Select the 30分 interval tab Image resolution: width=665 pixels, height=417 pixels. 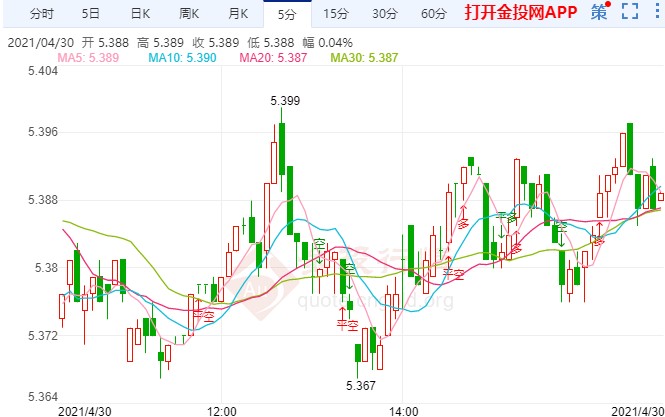[x=385, y=14]
